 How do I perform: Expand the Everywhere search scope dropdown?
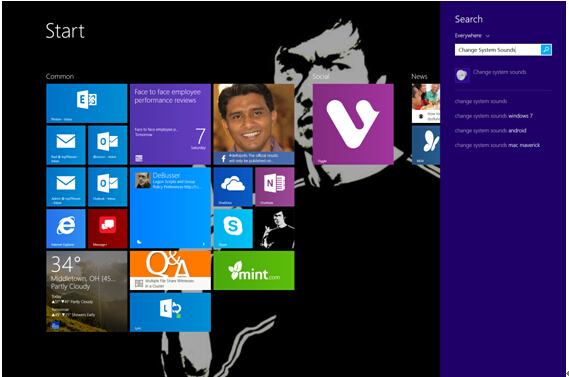(472, 36)
